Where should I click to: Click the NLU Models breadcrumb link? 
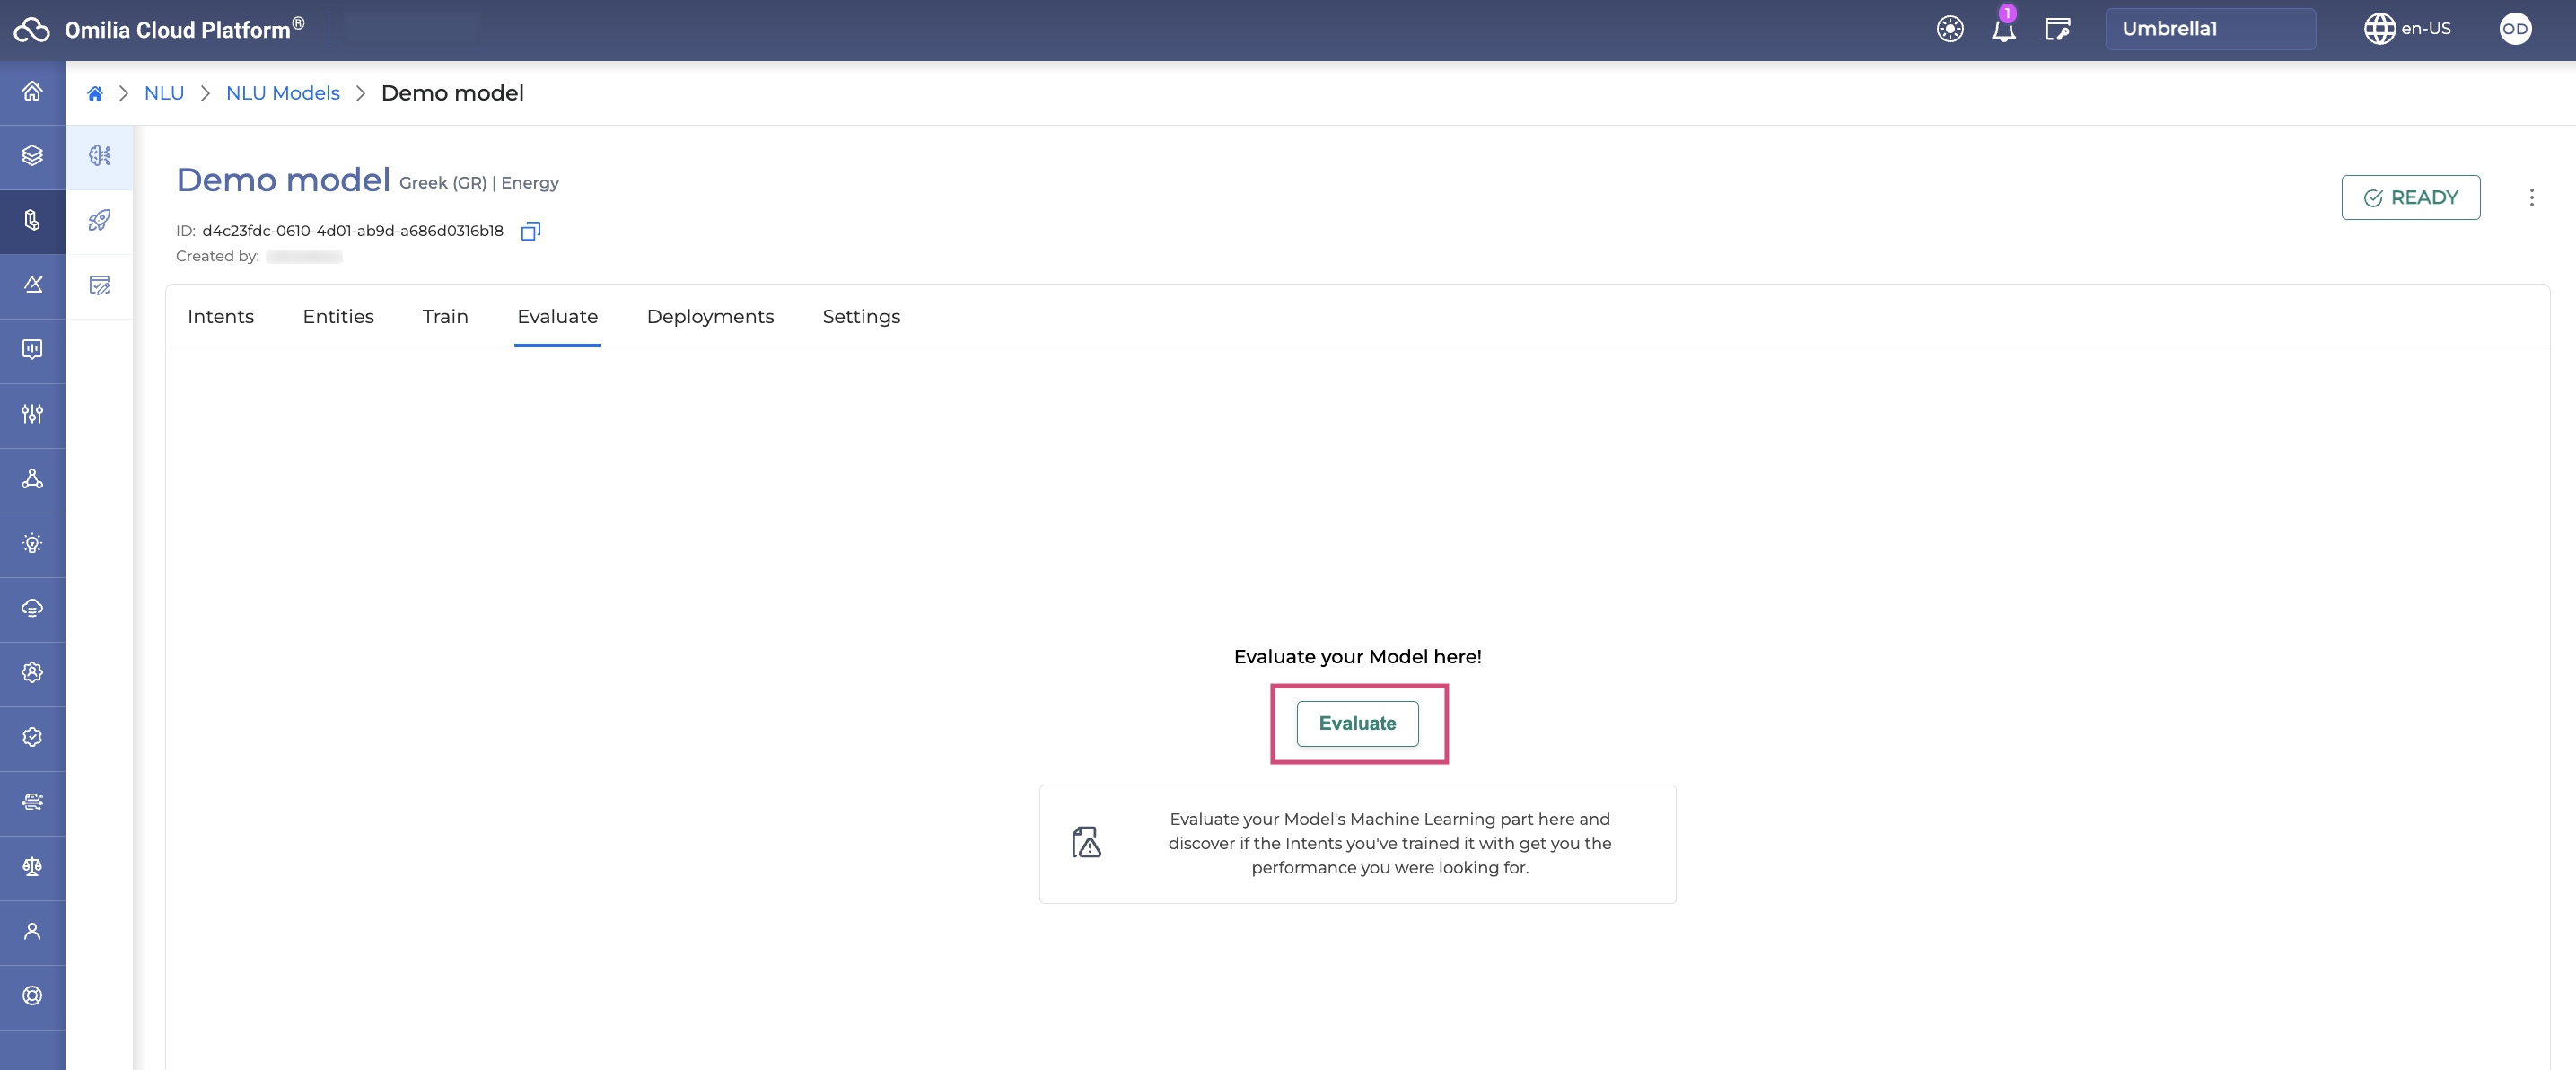coord(283,92)
